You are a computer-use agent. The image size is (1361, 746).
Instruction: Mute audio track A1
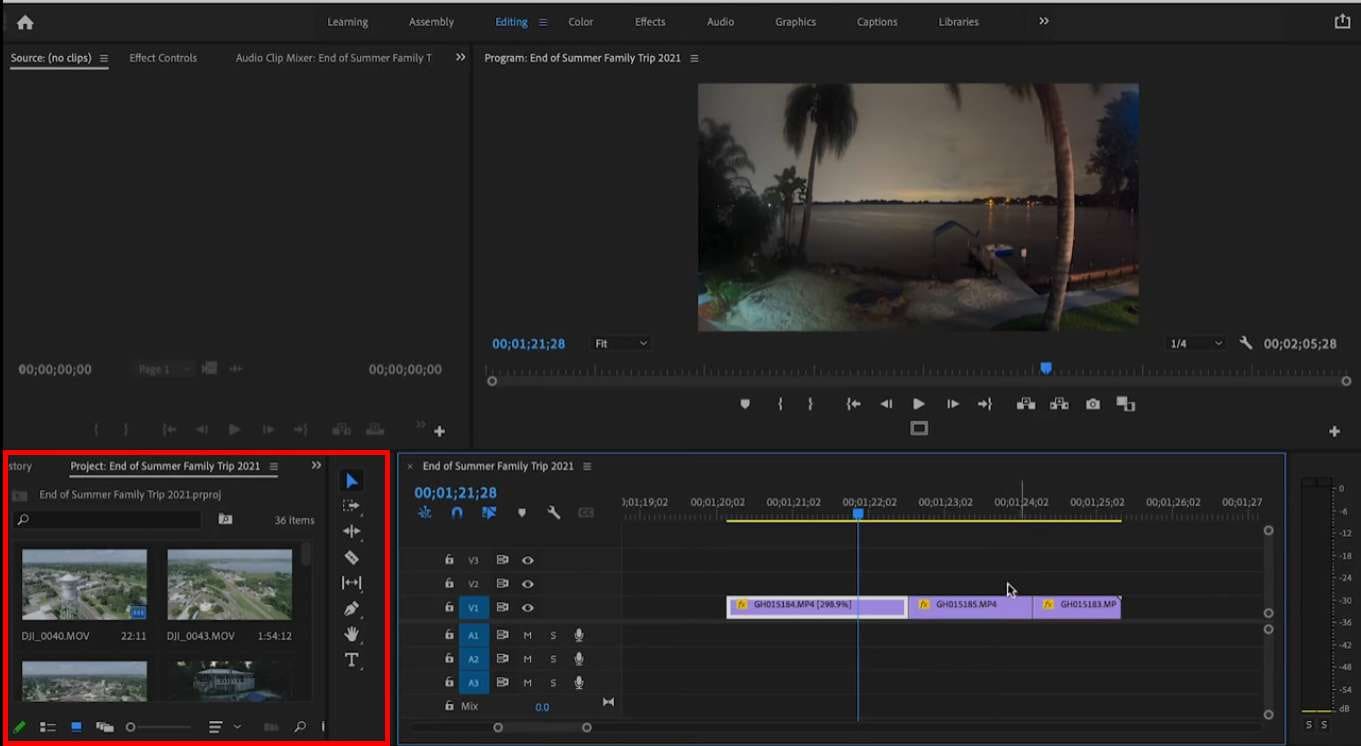(x=527, y=635)
